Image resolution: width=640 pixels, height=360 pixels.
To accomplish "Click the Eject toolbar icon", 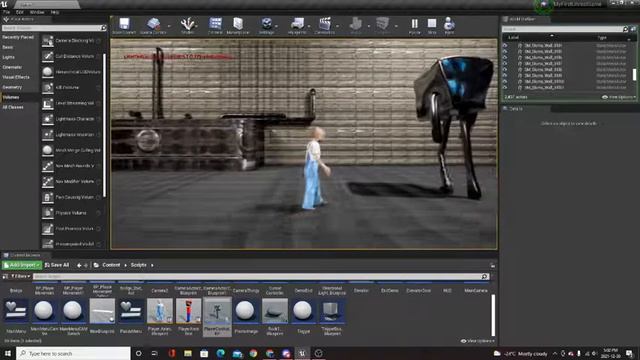I will pyautogui.click(x=449, y=24).
